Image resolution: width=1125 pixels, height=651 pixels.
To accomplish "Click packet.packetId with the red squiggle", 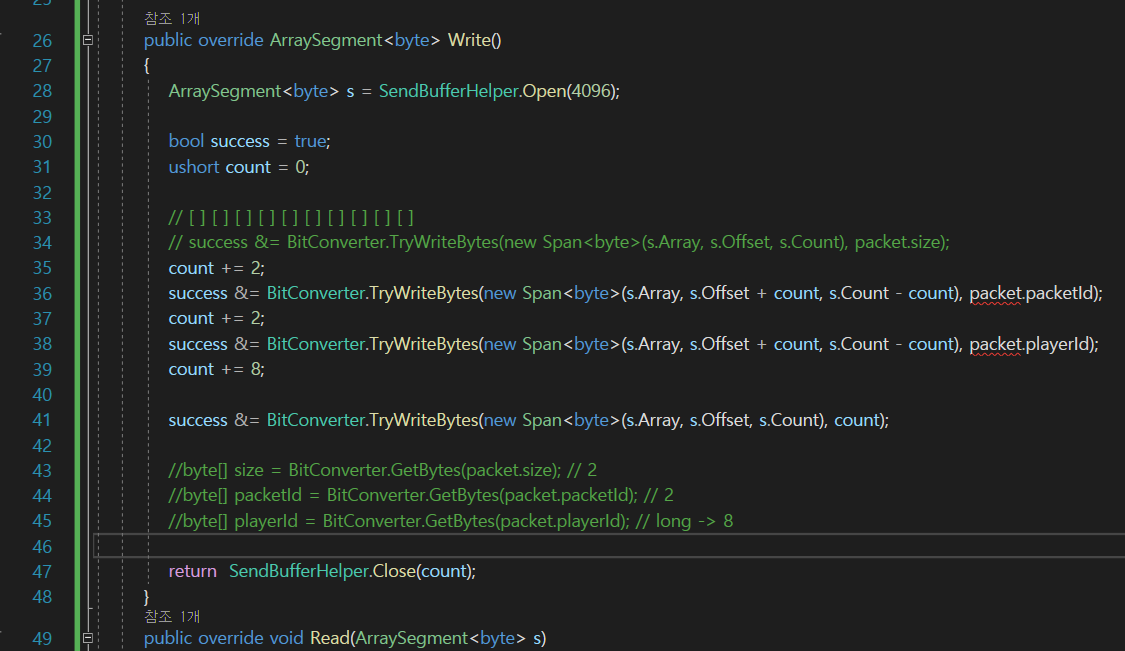I will pyautogui.click(x=1032, y=293).
